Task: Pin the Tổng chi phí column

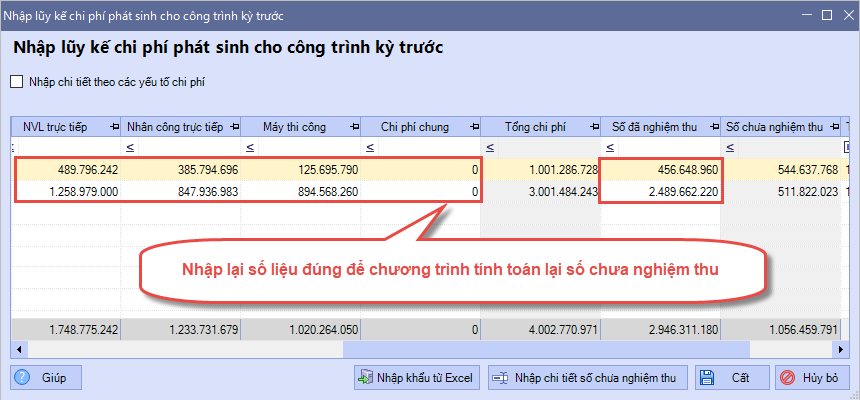Action: click(x=593, y=127)
